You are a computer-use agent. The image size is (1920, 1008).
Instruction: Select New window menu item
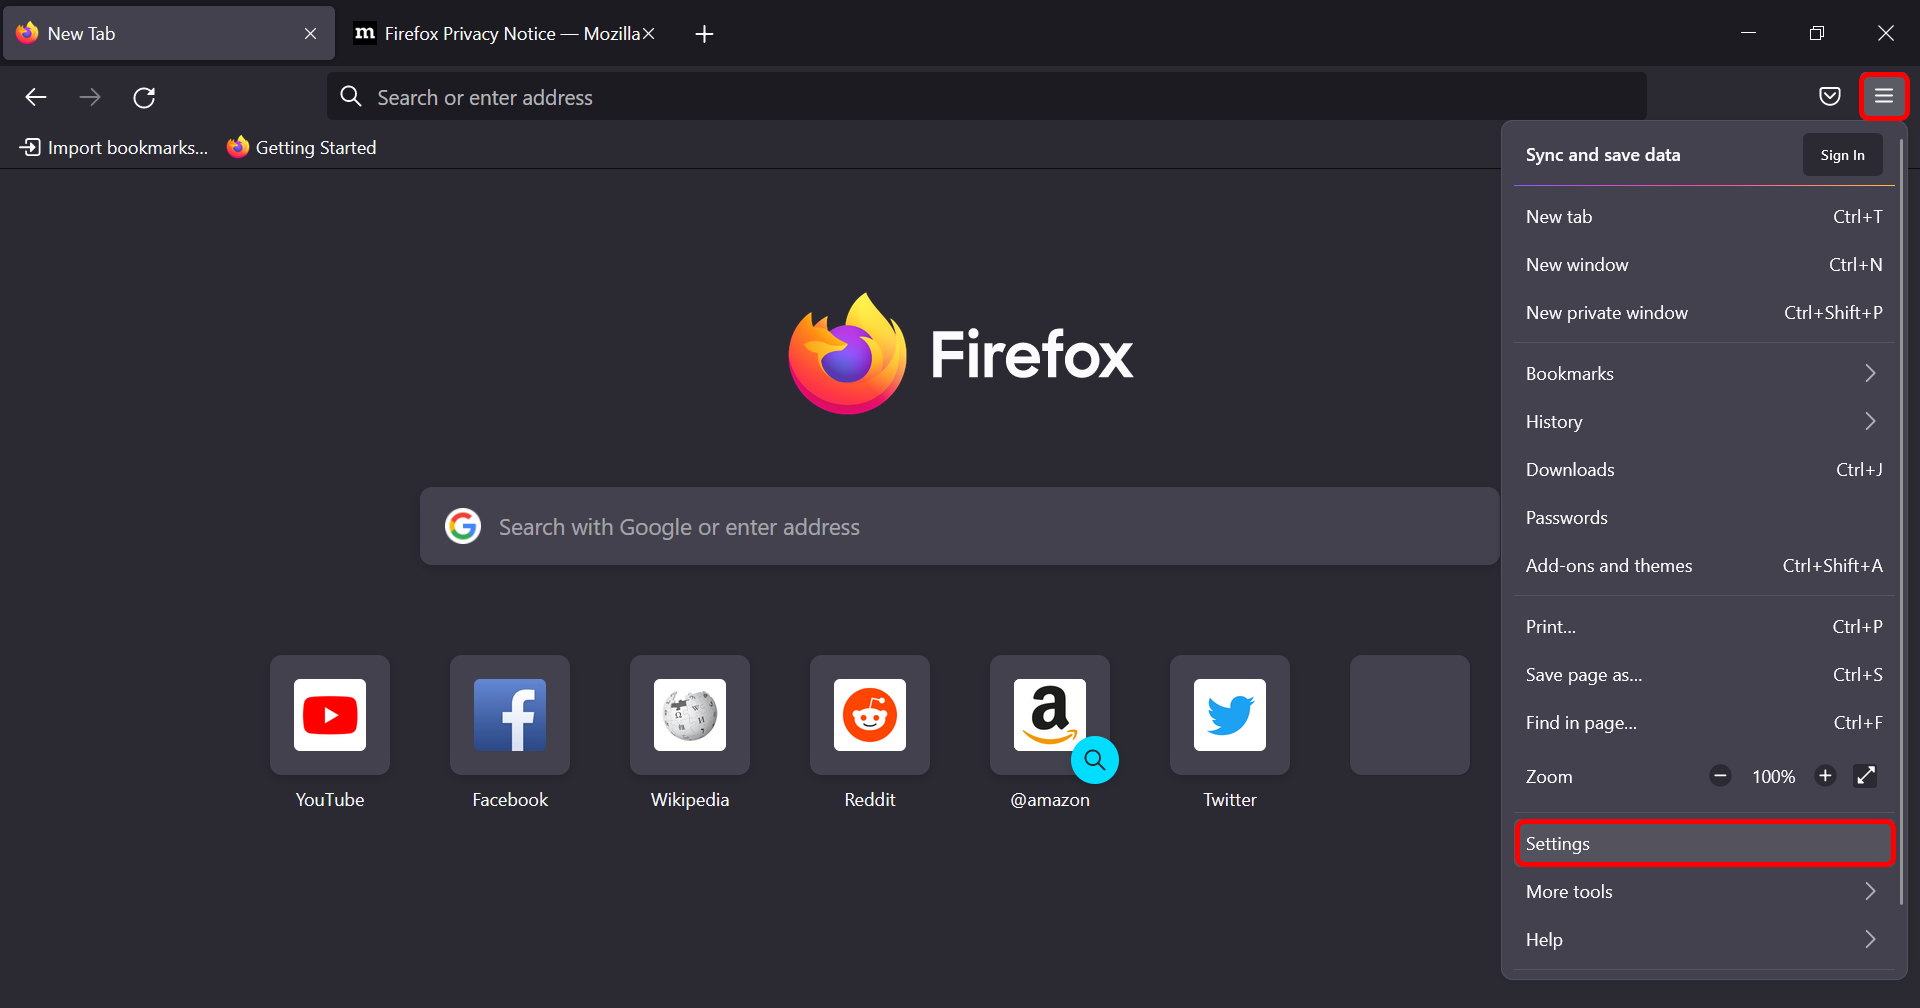click(1704, 265)
